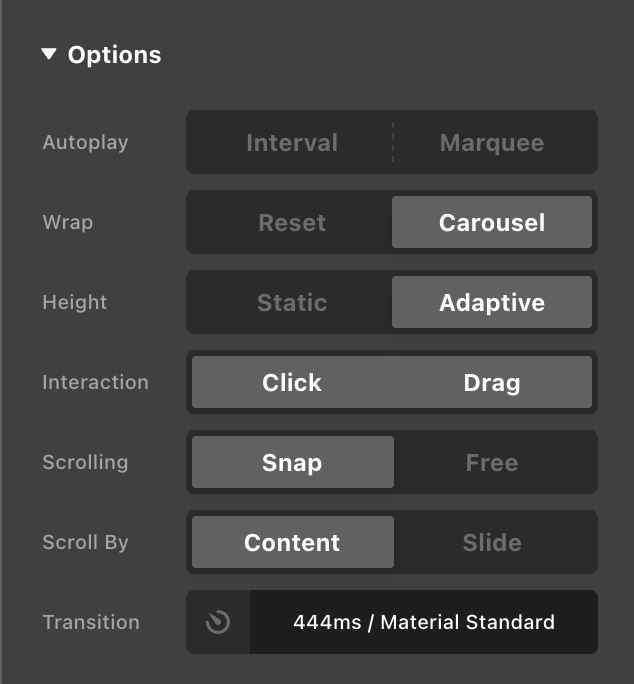Enable Marquee autoplay option
The image size is (634, 684).
pos(492,142)
